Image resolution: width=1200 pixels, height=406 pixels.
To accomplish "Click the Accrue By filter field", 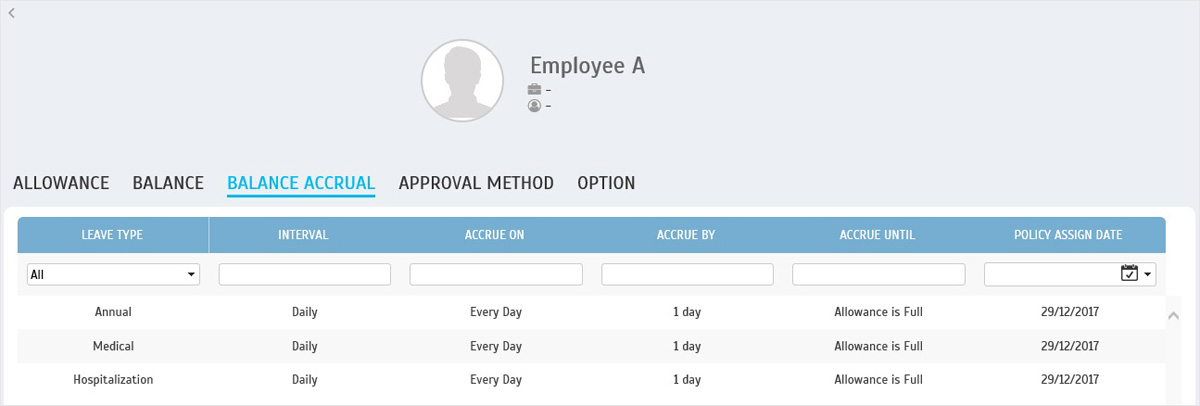I will (687, 274).
